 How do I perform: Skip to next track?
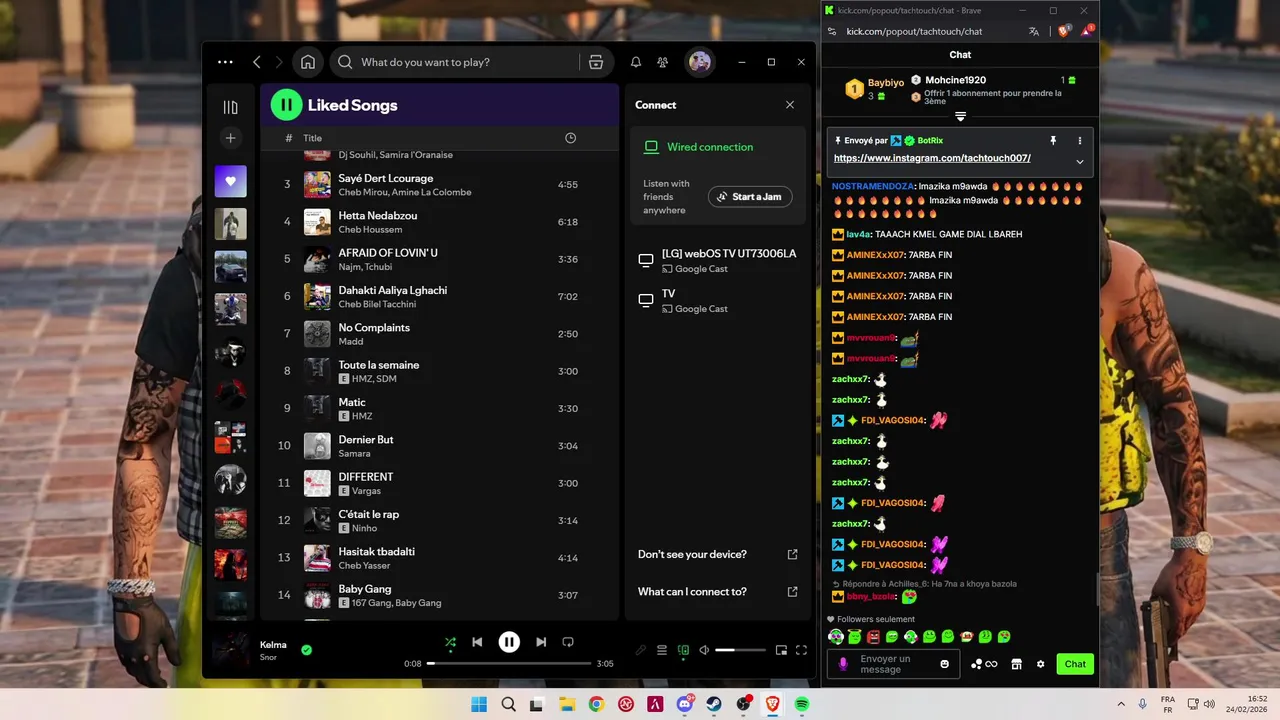(x=541, y=642)
